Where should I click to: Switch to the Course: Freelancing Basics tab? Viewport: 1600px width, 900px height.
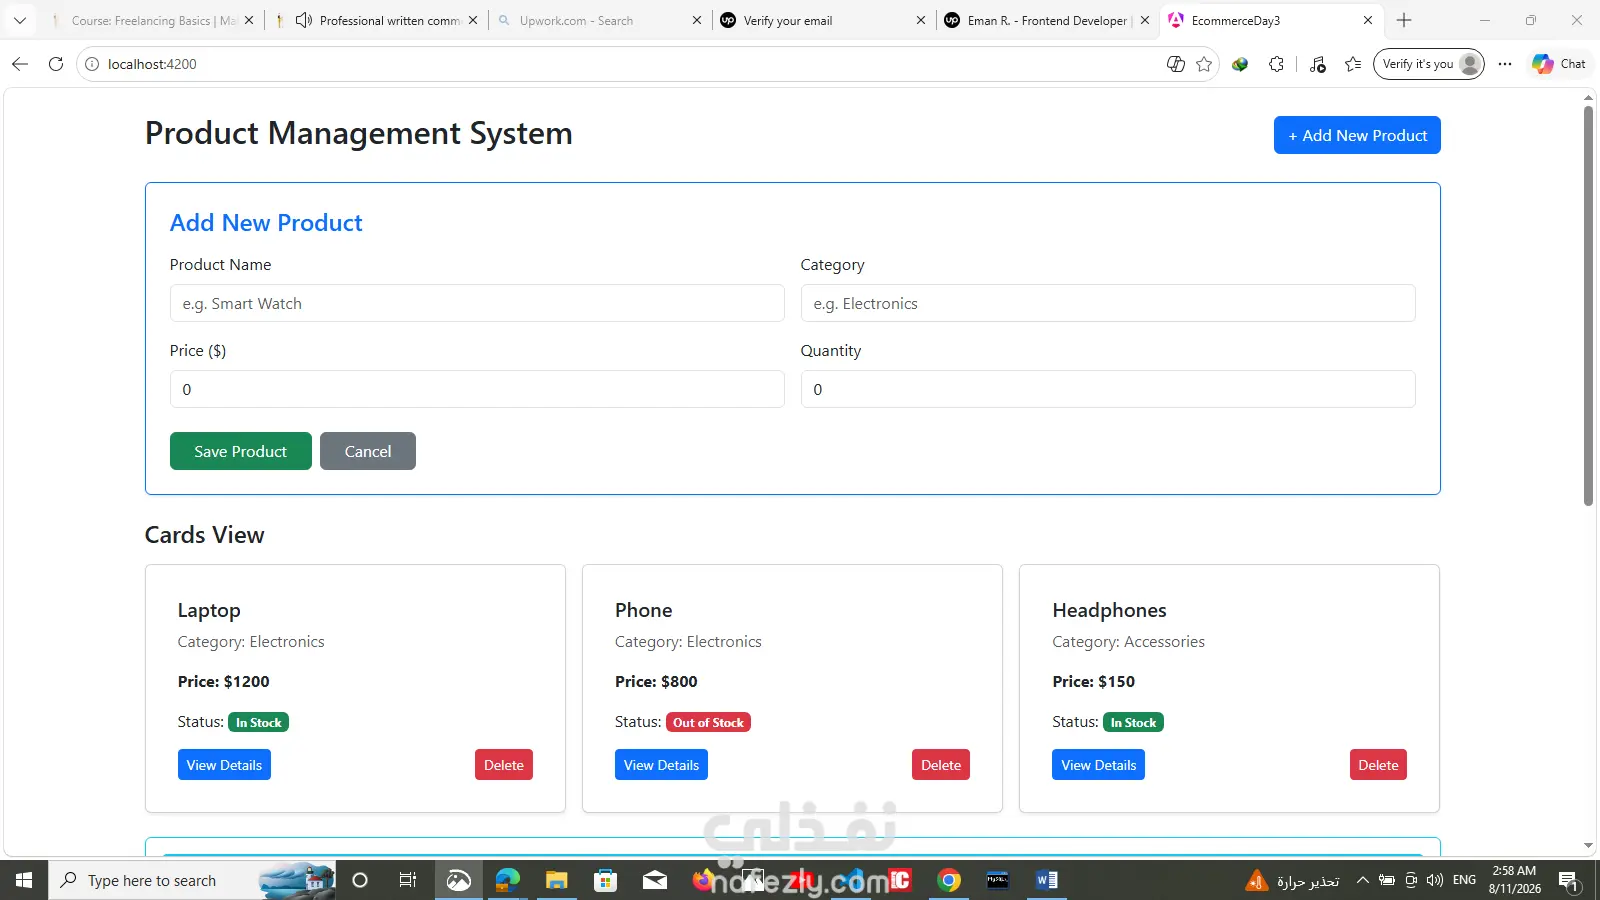[x=153, y=20]
